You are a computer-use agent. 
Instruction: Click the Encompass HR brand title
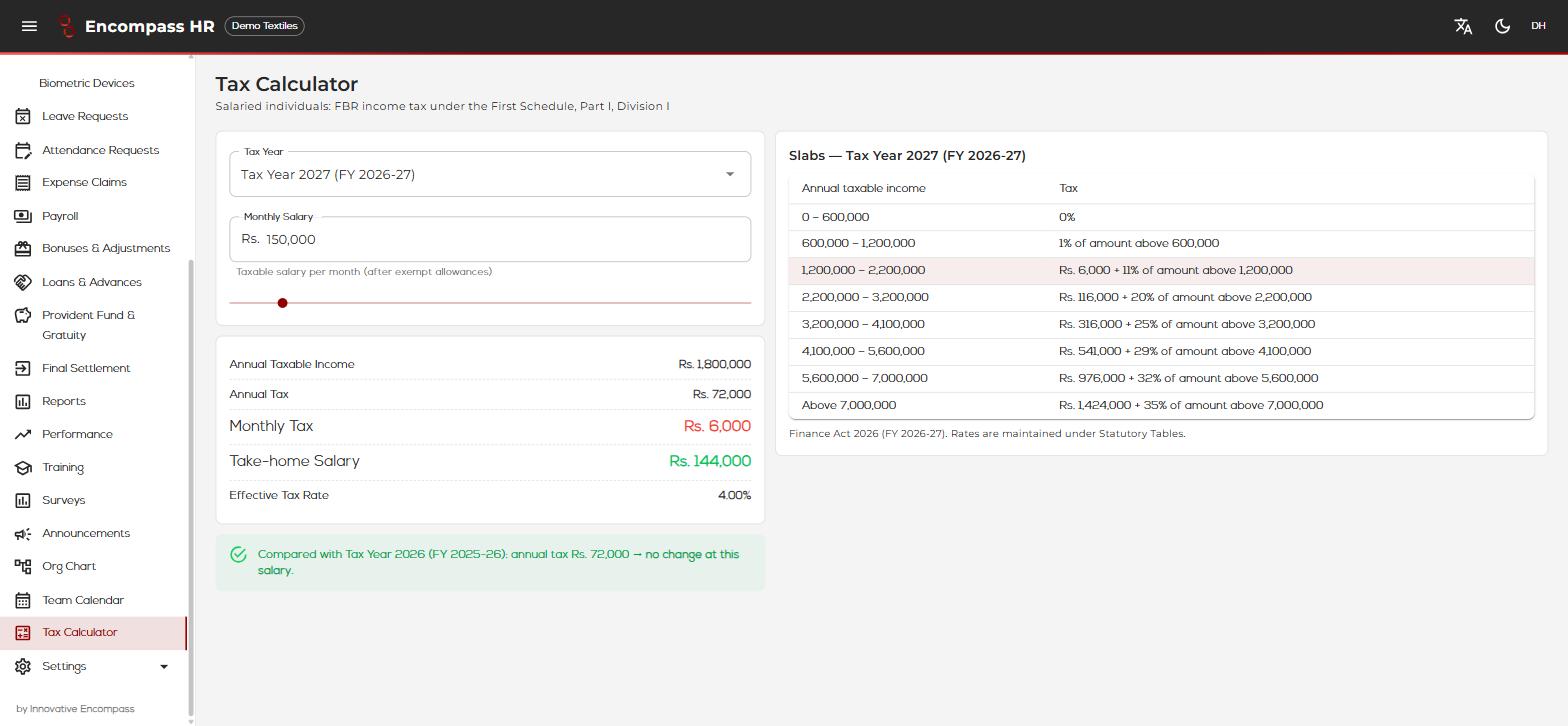150,27
